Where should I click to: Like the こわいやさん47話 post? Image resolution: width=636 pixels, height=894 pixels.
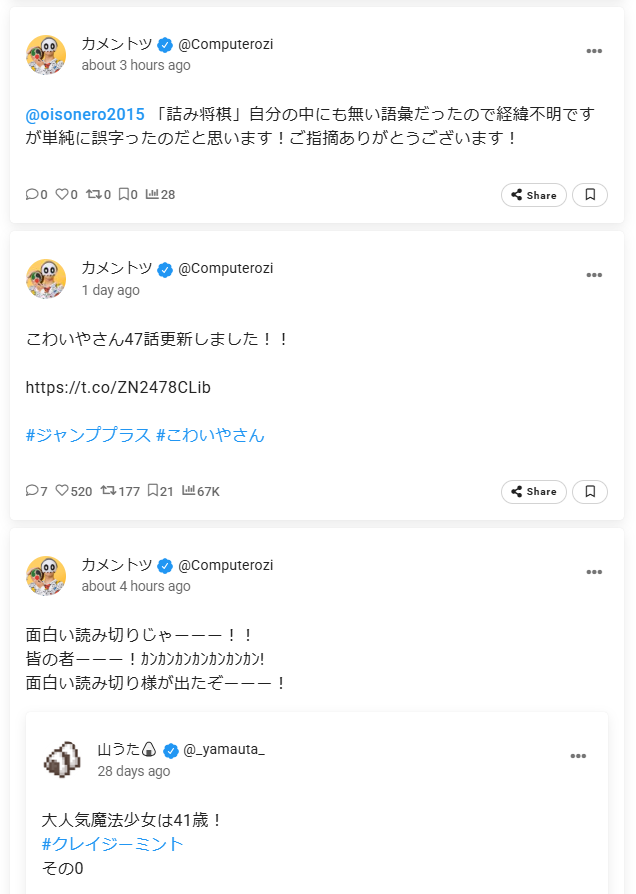[x=62, y=491]
